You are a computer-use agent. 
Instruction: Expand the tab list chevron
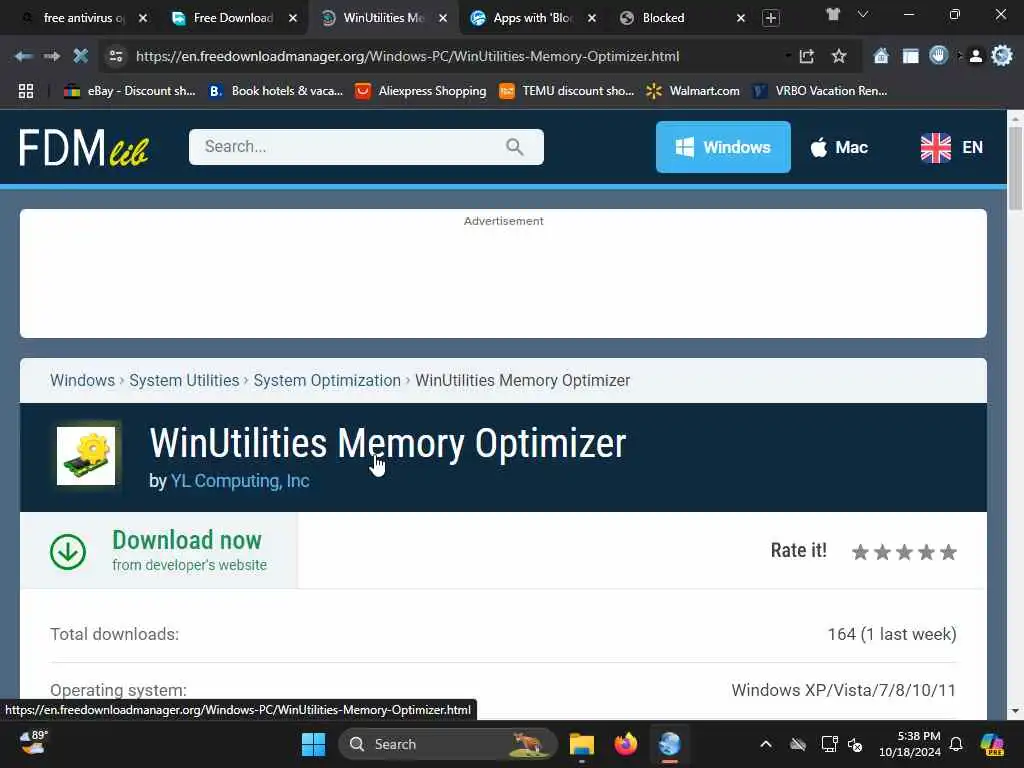(863, 14)
